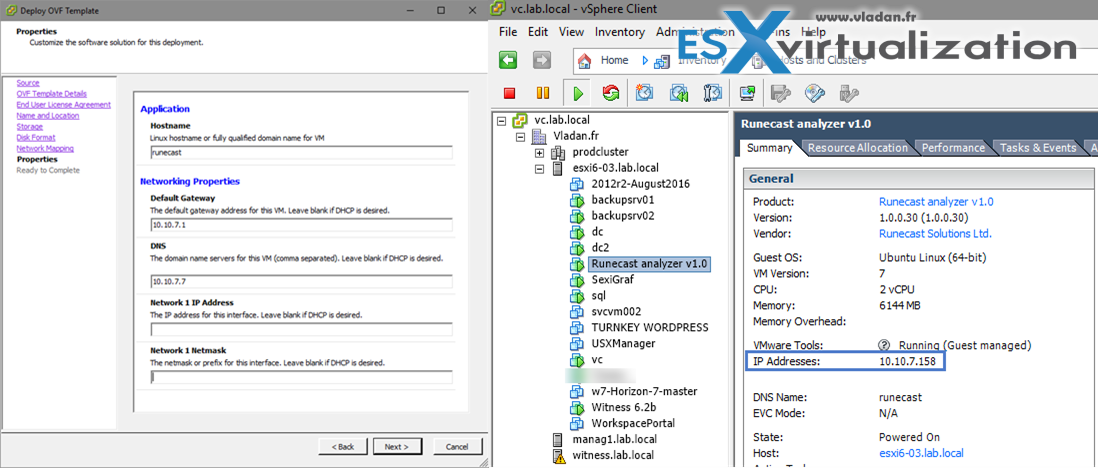Click the host icon beside manag1.lab.local
This screenshot has height=468, width=1098.
(558, 440)
